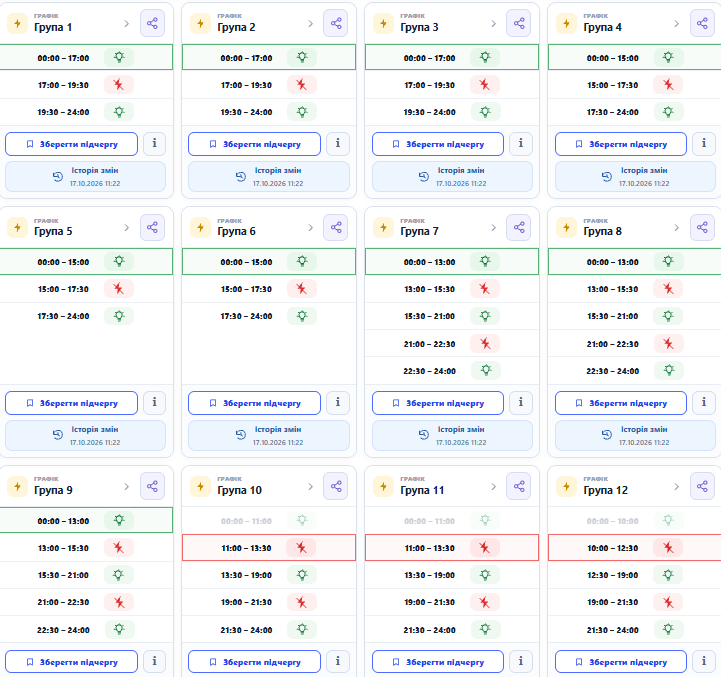Share the Група 8 schedule
Screen dimensions: 721x677
(x=702, y=228)
